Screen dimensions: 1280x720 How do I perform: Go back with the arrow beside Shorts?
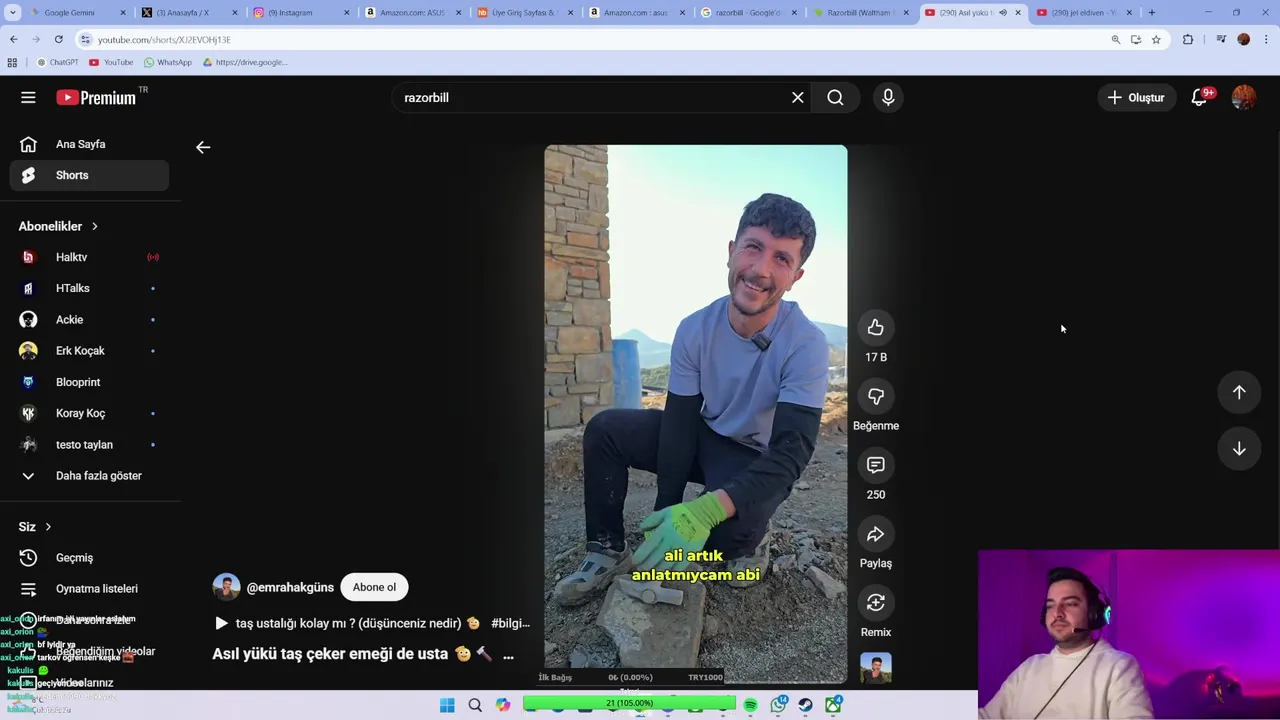coord(203,147)
